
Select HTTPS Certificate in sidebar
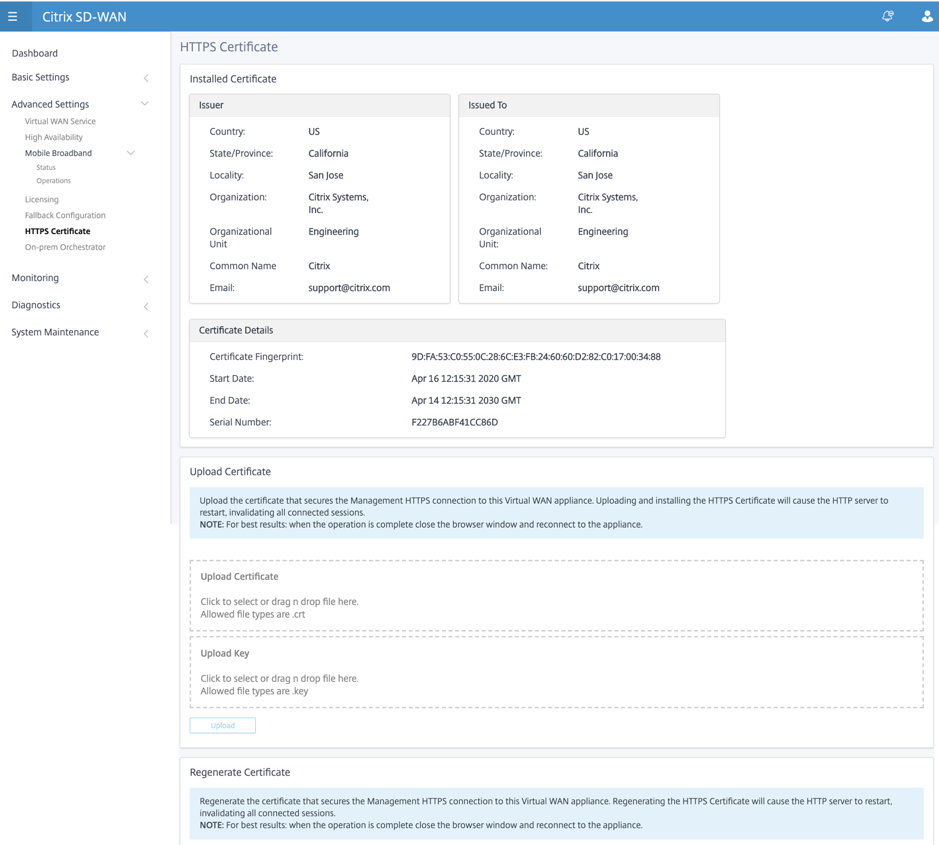click(x=57, y=231)
